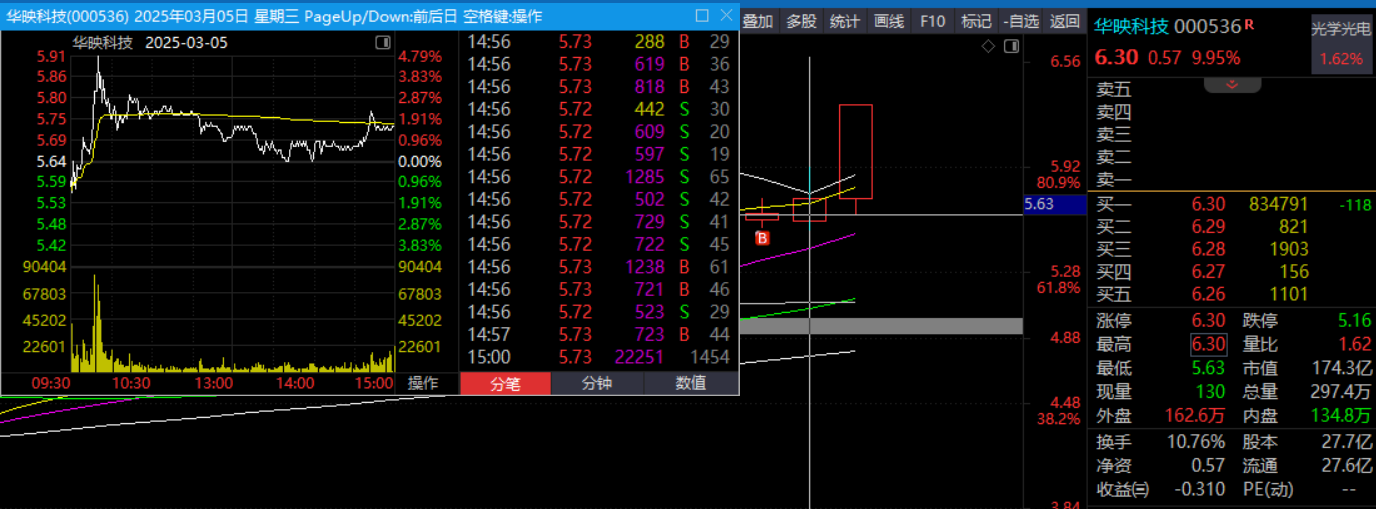1376x509 pixels.
Task: Toggle the side panel icon on the K-line chart
Action: coord(1011,46)
